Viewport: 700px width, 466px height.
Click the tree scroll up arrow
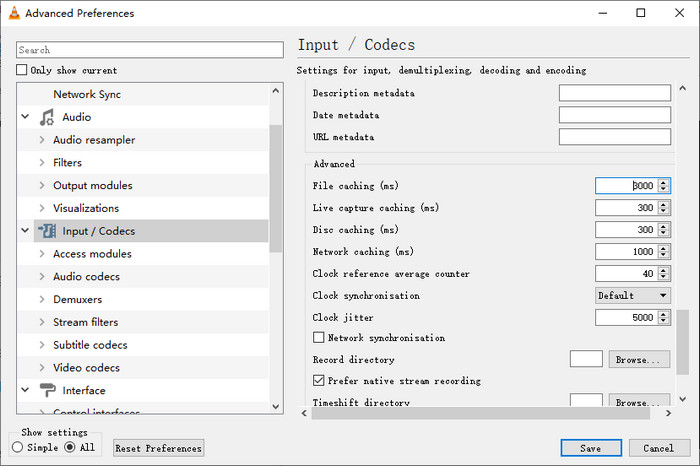[x=276, y=91]
